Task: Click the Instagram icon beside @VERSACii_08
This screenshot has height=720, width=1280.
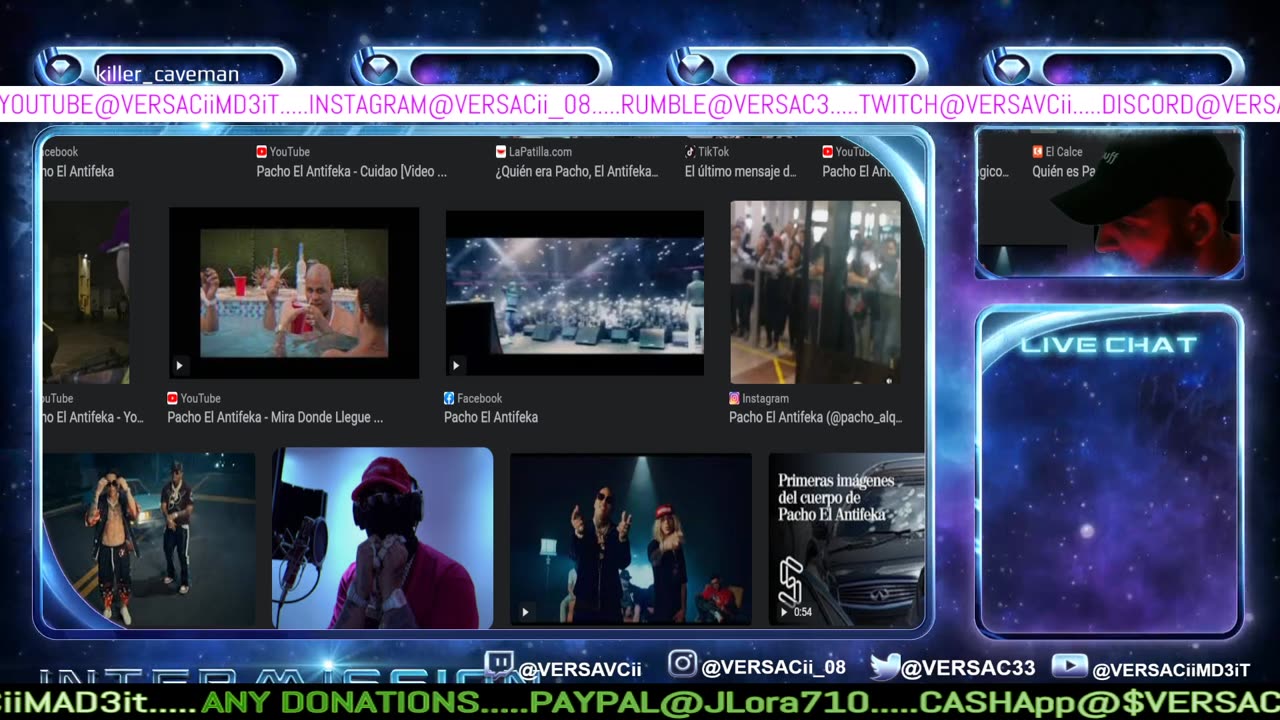Action: click(682, 664)
